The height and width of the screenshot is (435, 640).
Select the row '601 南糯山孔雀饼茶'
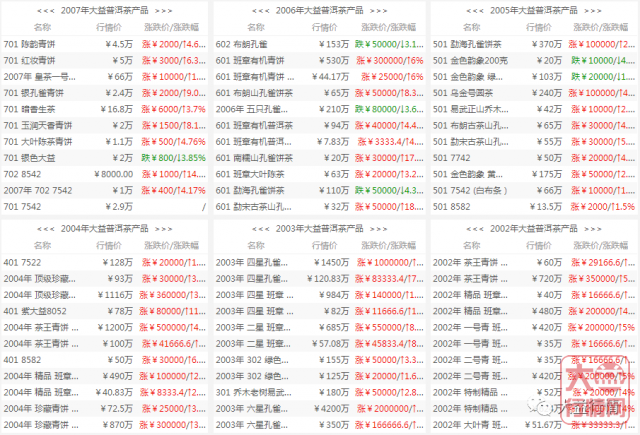coord(319,158)
